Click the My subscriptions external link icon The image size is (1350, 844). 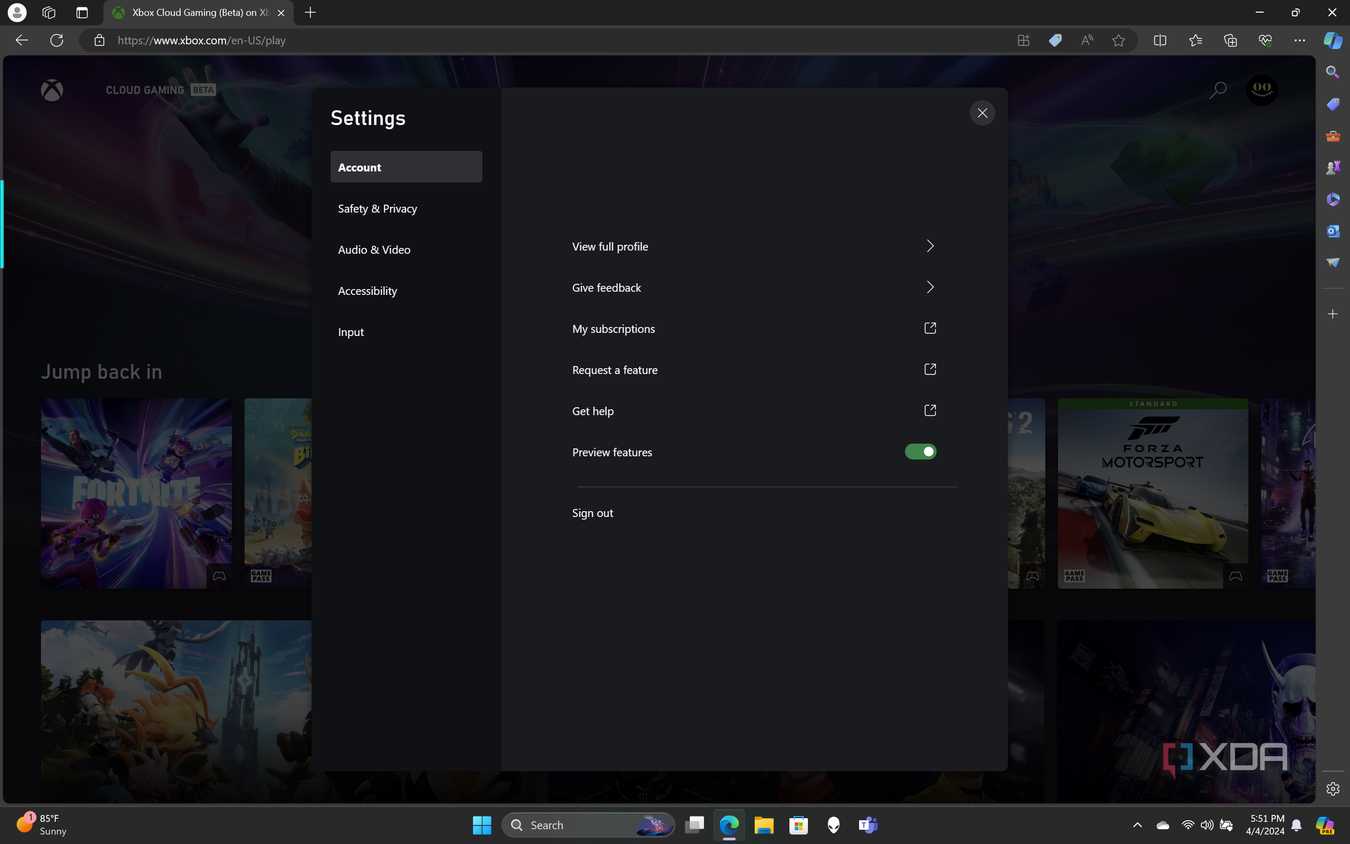click(x=930, y=328)
